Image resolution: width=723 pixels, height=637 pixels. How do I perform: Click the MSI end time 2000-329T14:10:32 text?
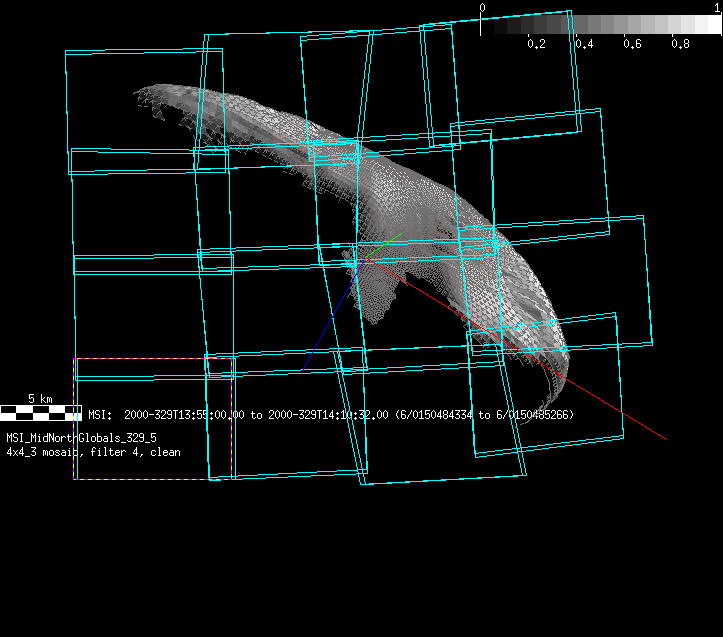328,414
